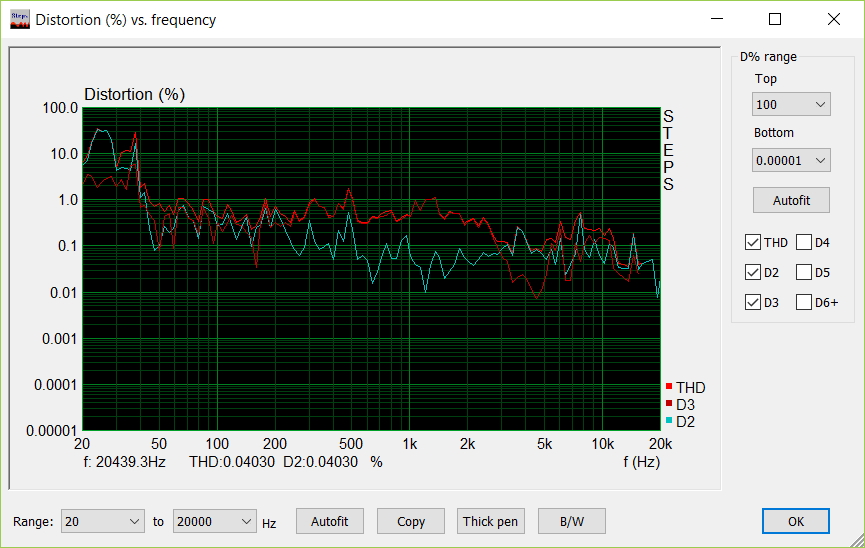
Task: Click the resize grip in window corner
Action: coord(857,541)
